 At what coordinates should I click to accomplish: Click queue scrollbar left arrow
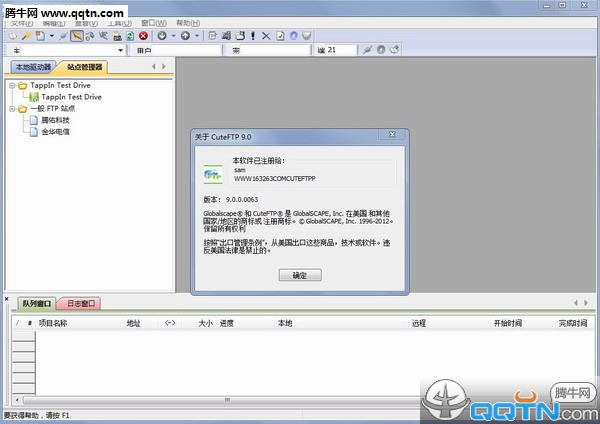pos(17,400)
